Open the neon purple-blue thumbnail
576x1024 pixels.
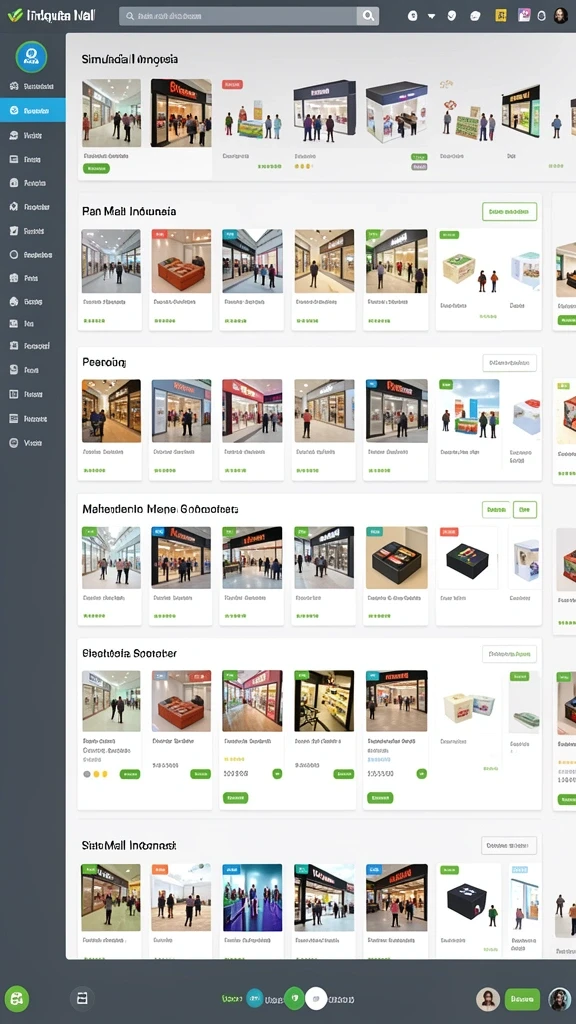(252, 897)
